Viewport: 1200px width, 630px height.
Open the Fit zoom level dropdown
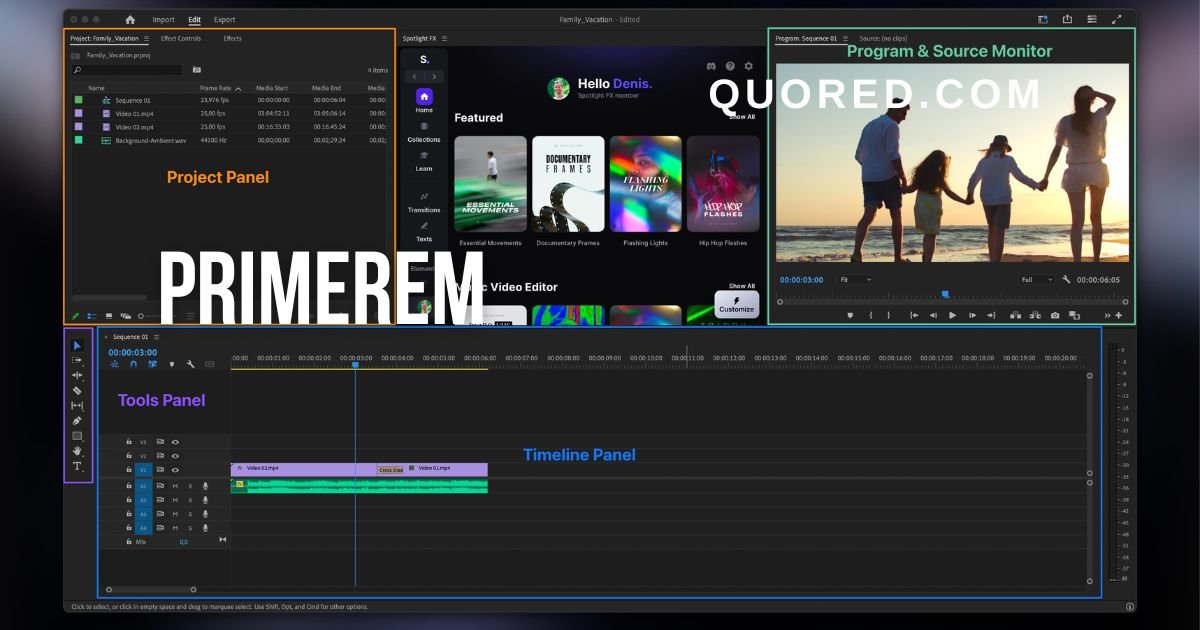point(855,280)
